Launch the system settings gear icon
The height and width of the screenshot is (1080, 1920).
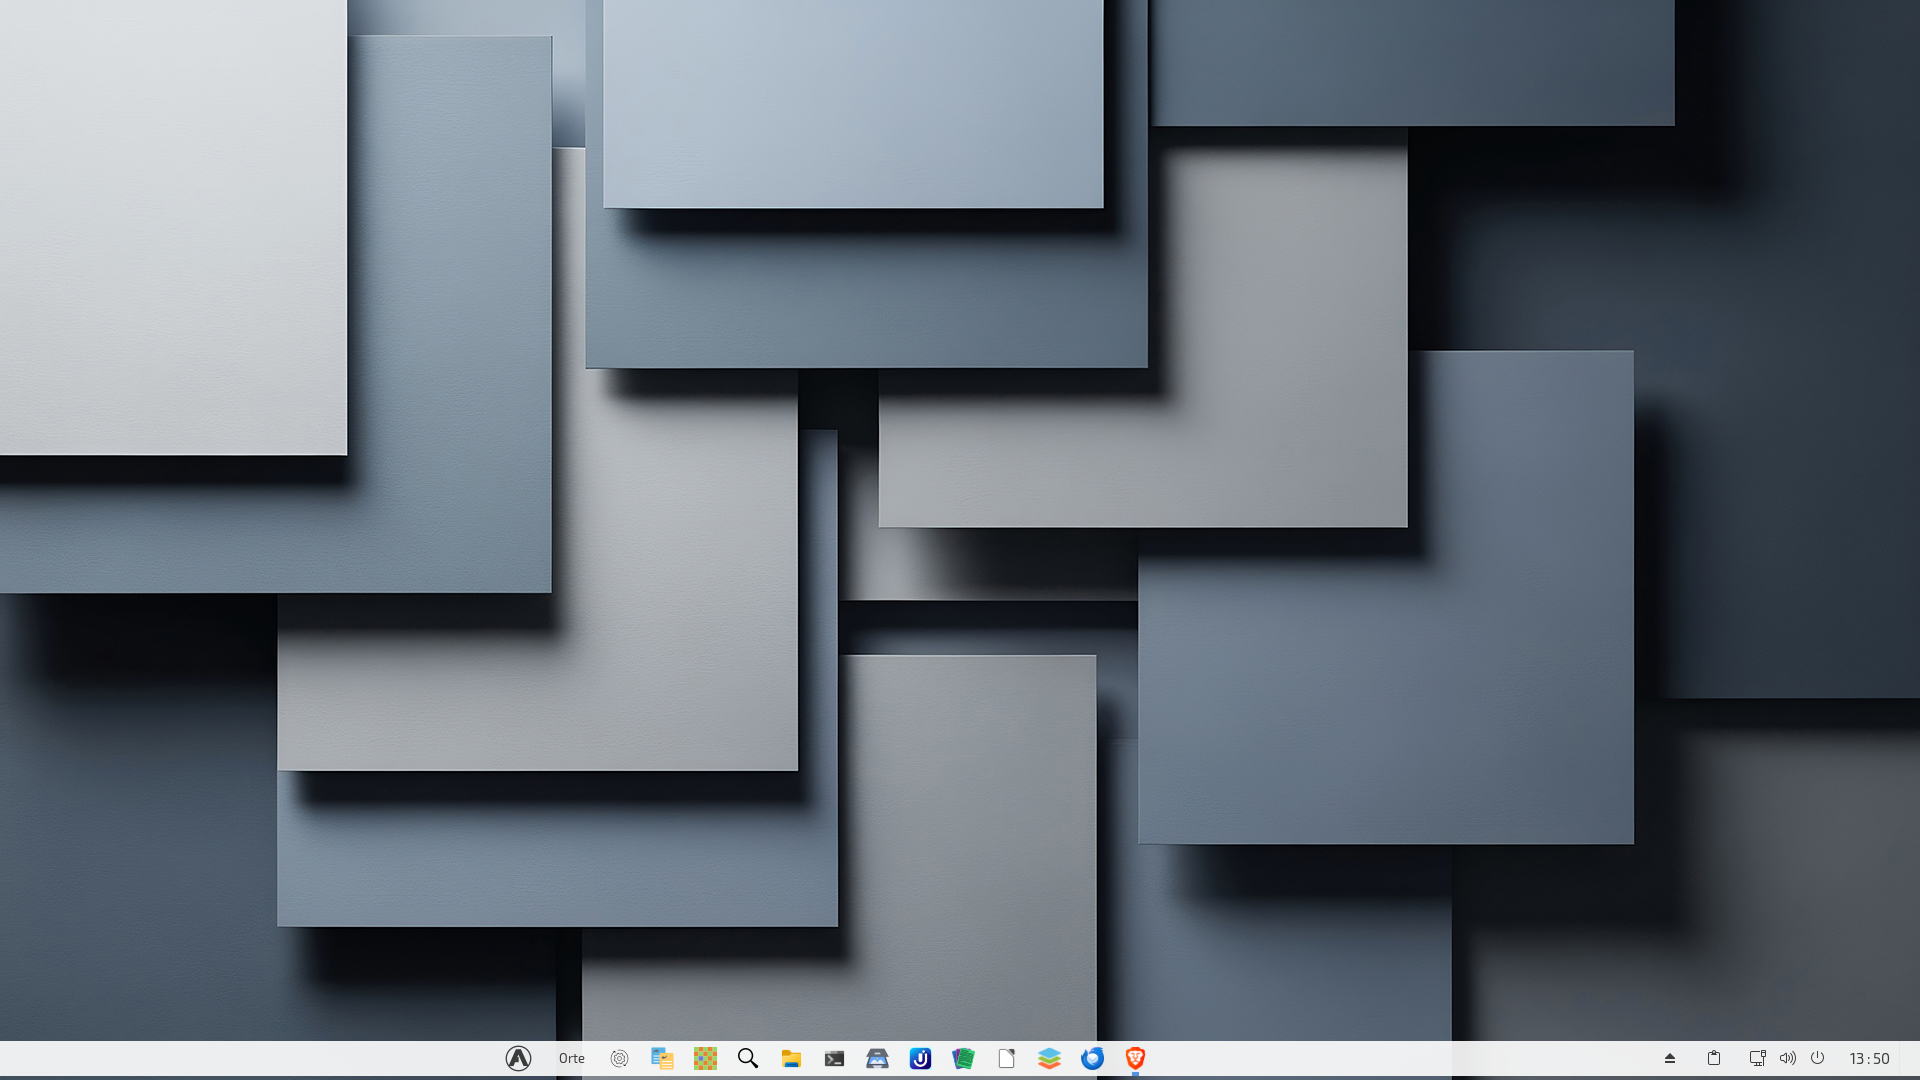pos(619,1058)
